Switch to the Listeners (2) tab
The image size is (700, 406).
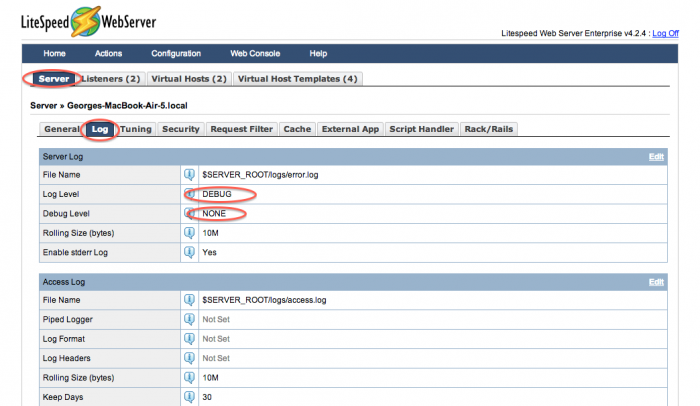point(111,79)
